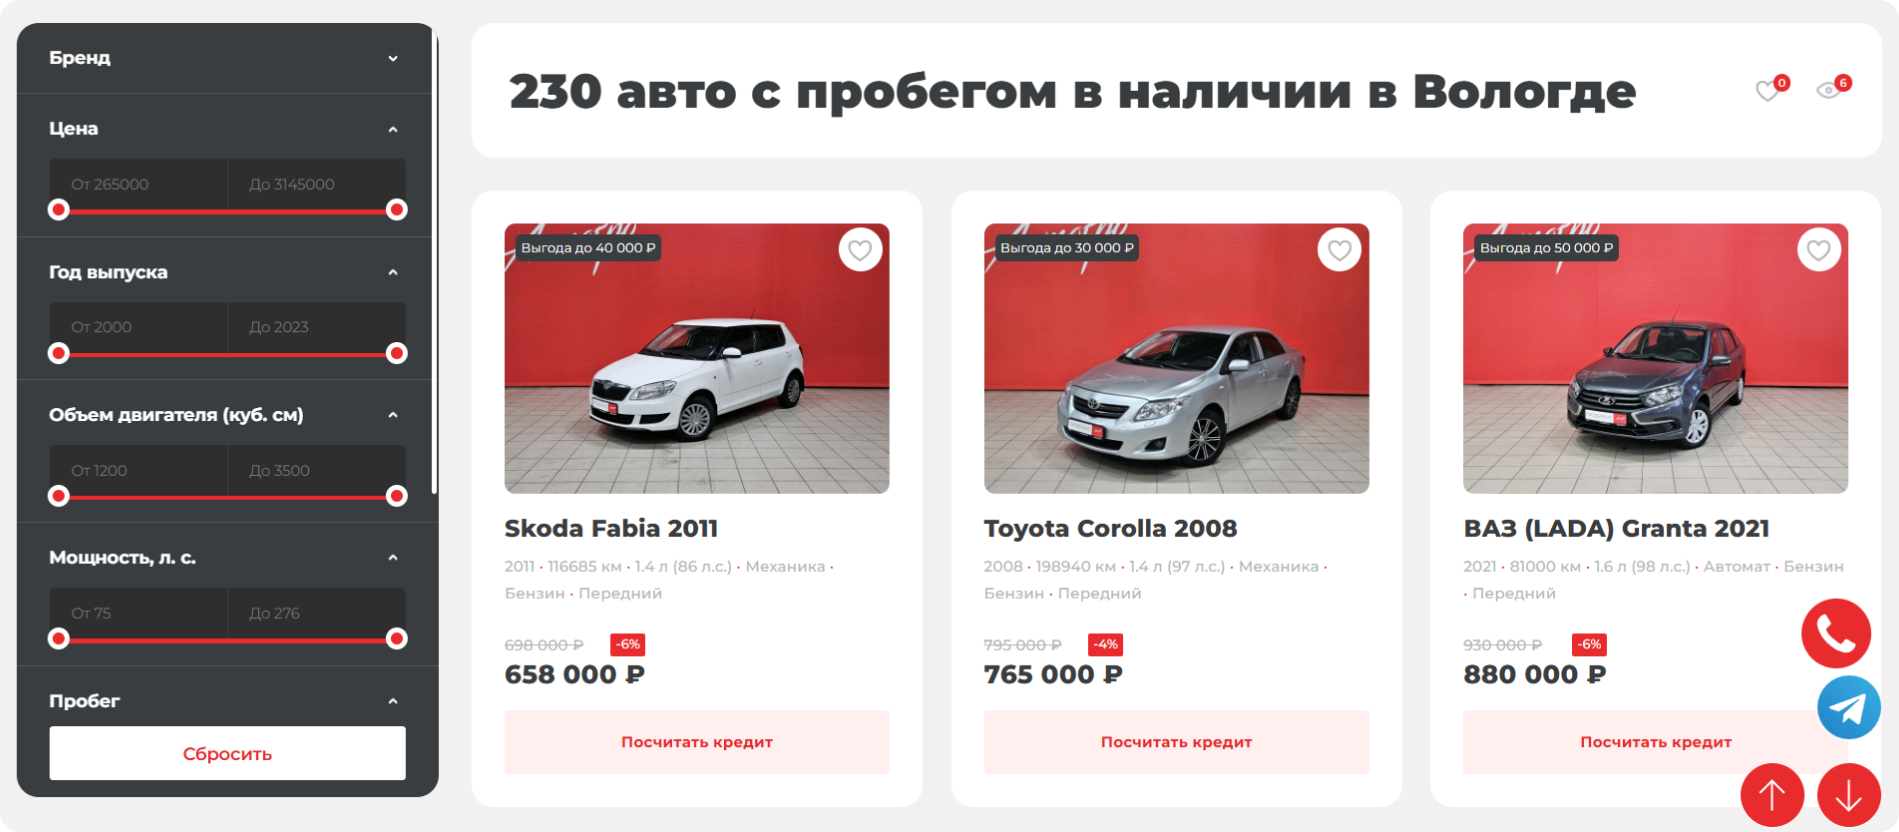Click Посчитать кредит for Skoda Fabia

[x=697, y=742]
